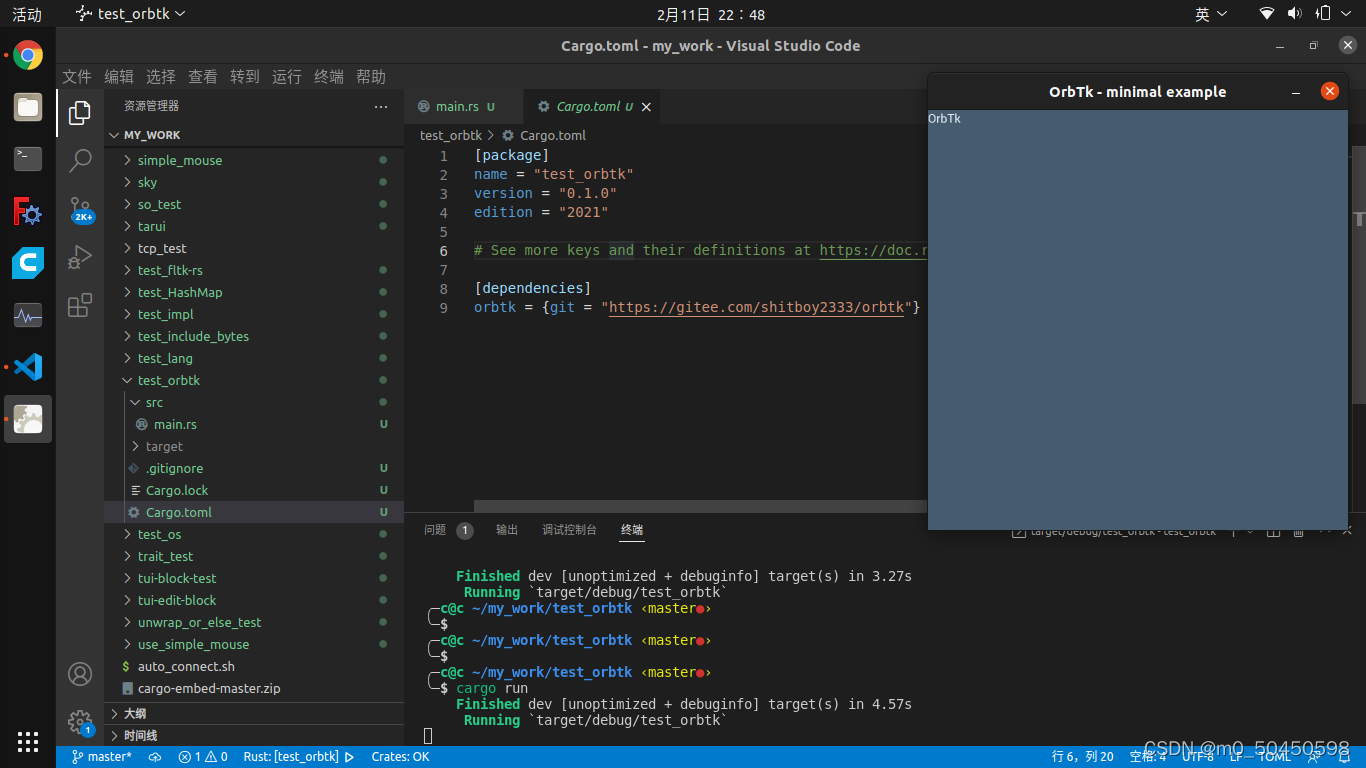Click the sync changes cloud icon
Viewport: 1366px width, 768px height.
(x=155, y=757)
